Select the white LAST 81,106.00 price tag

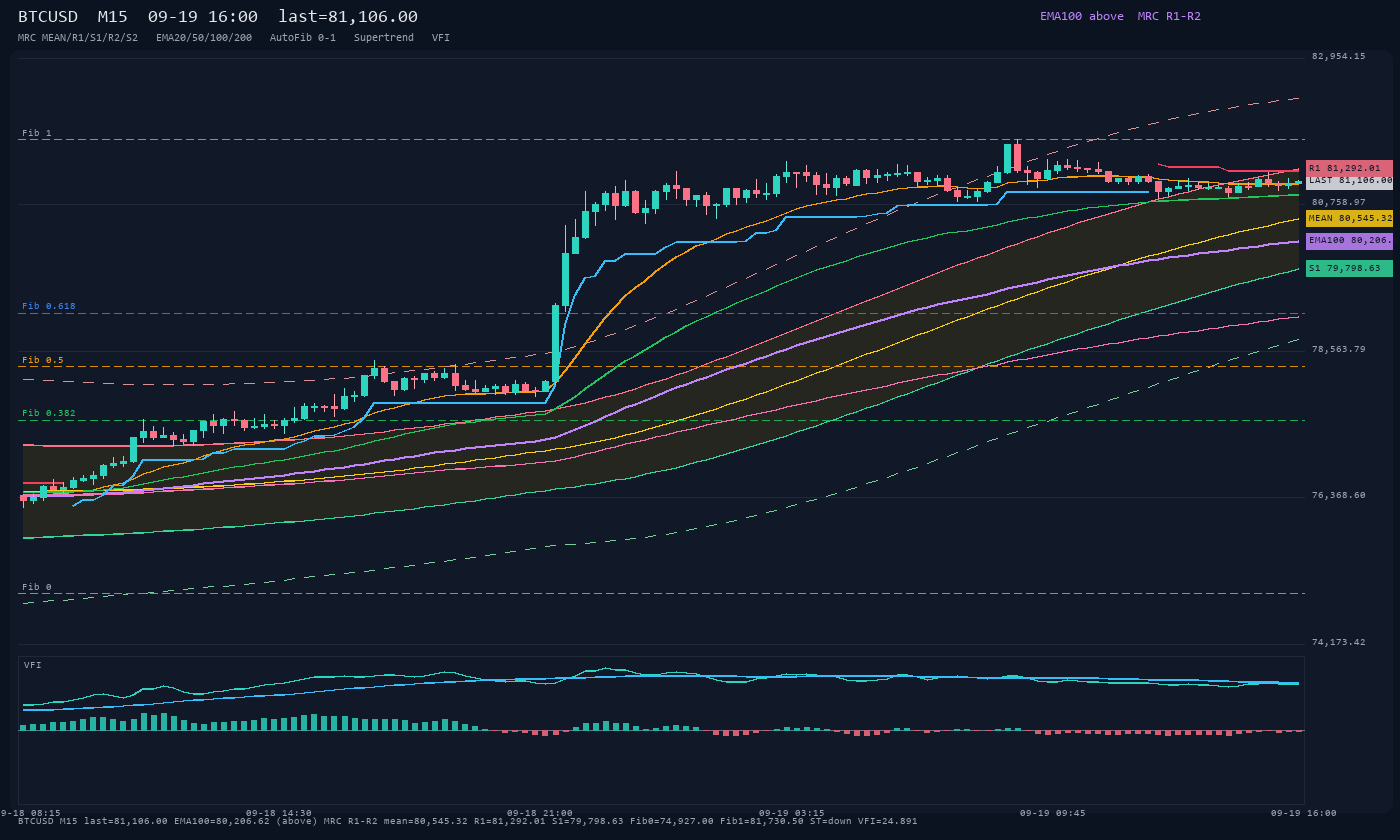pos(1349,181)
